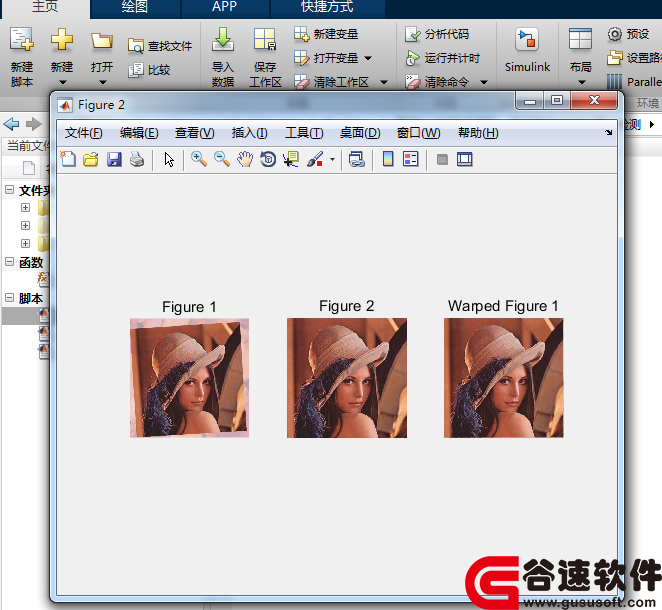Open 预设 preferences gear
This screenshot has height=610, width=662.
click(628, 34)
